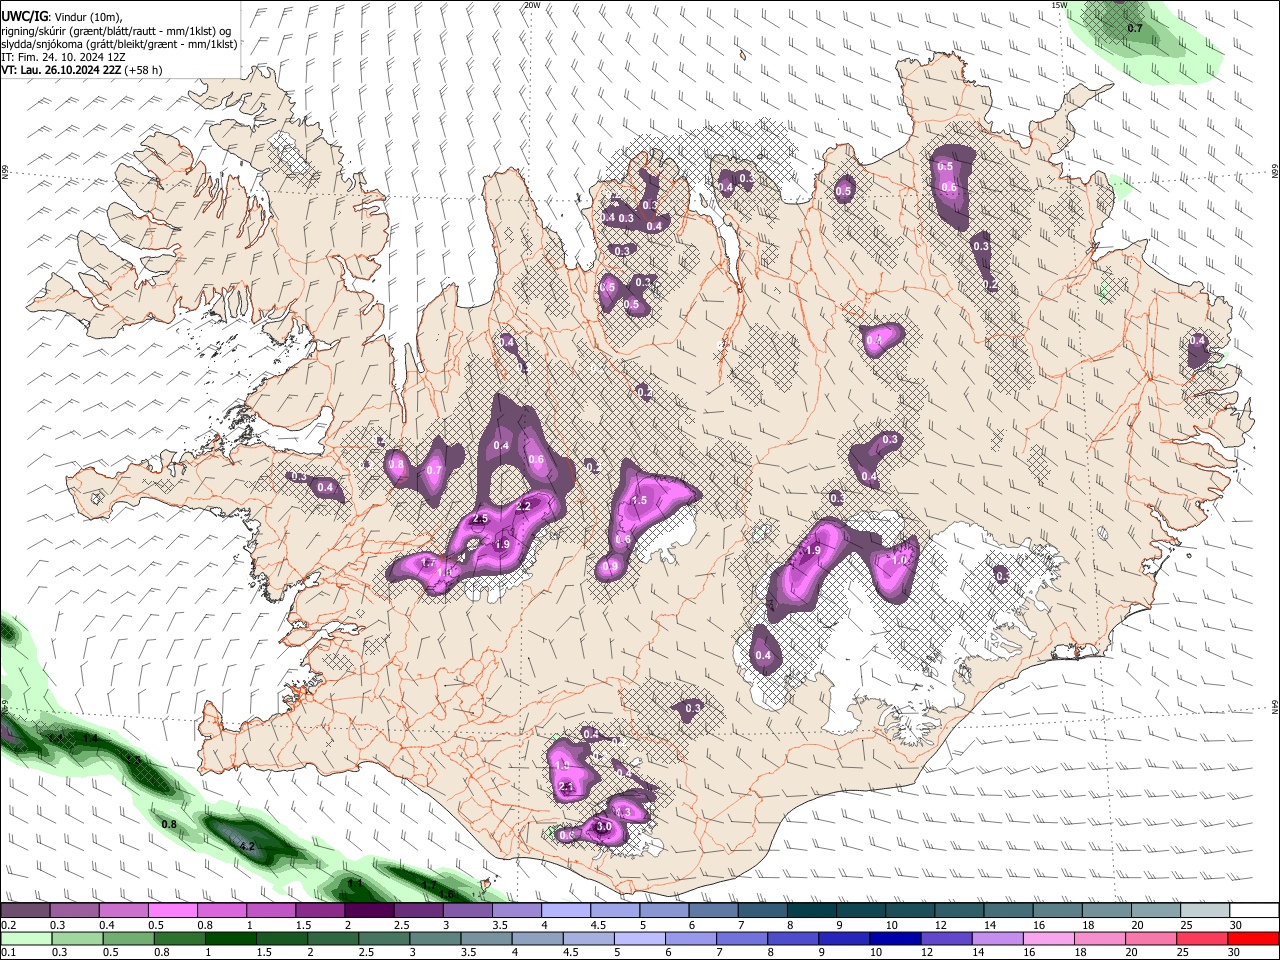Click the '2.1' snow value in the south

point(567,788)
